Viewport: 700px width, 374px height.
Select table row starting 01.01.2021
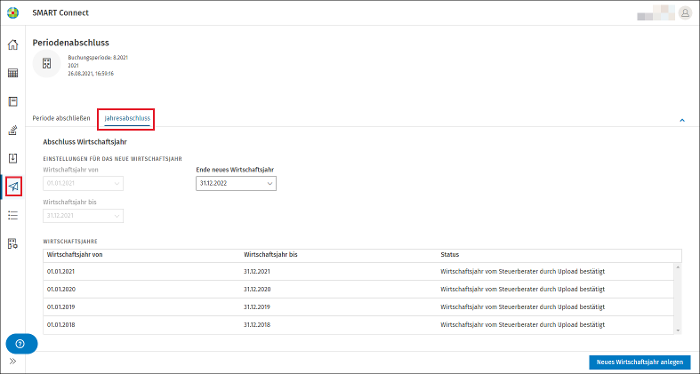[x=358, y=271]
